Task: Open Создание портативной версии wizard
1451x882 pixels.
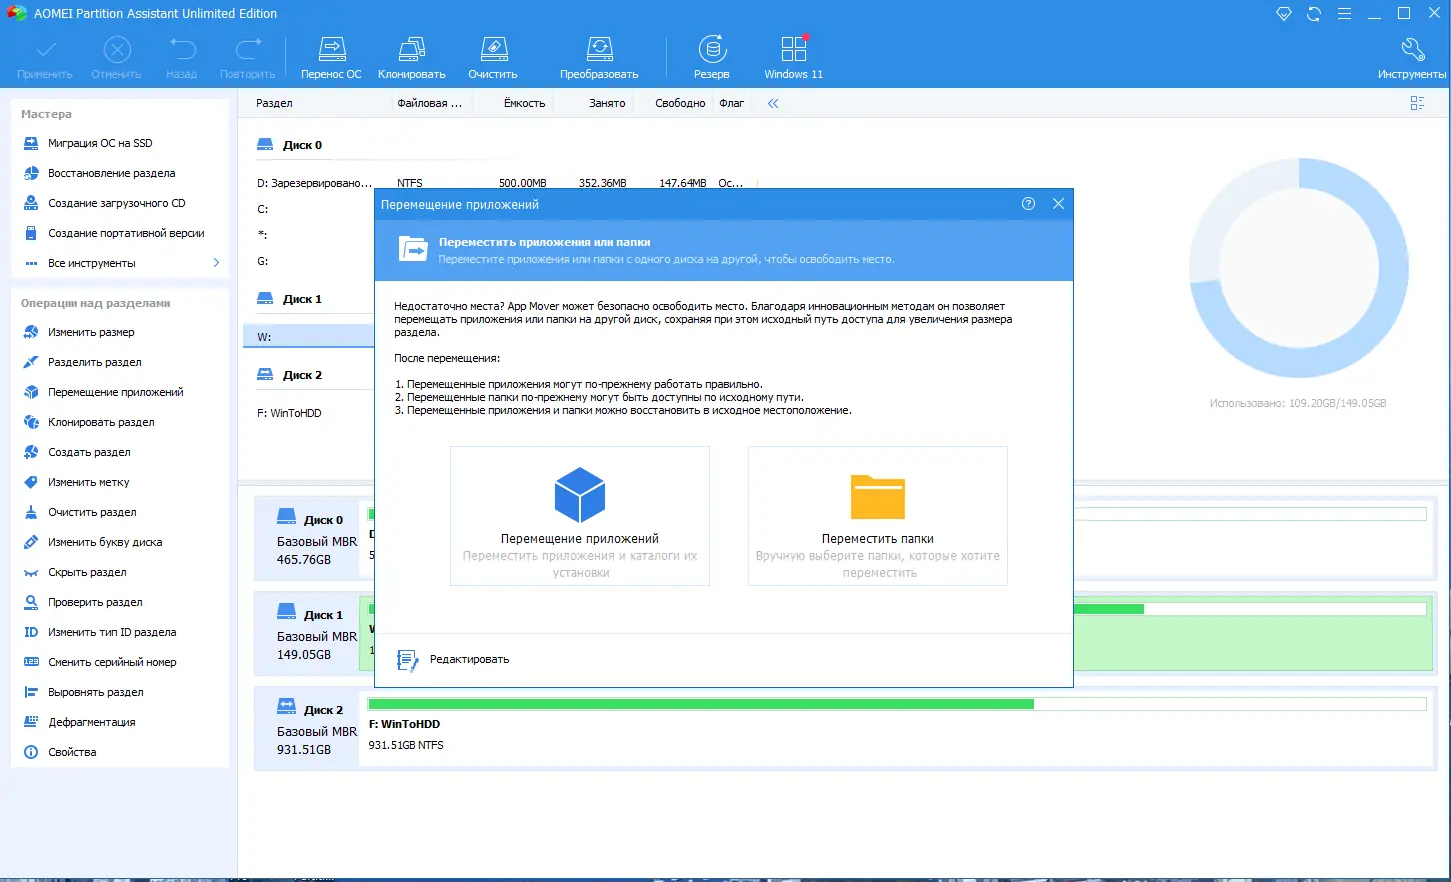Action: (126, 233)
